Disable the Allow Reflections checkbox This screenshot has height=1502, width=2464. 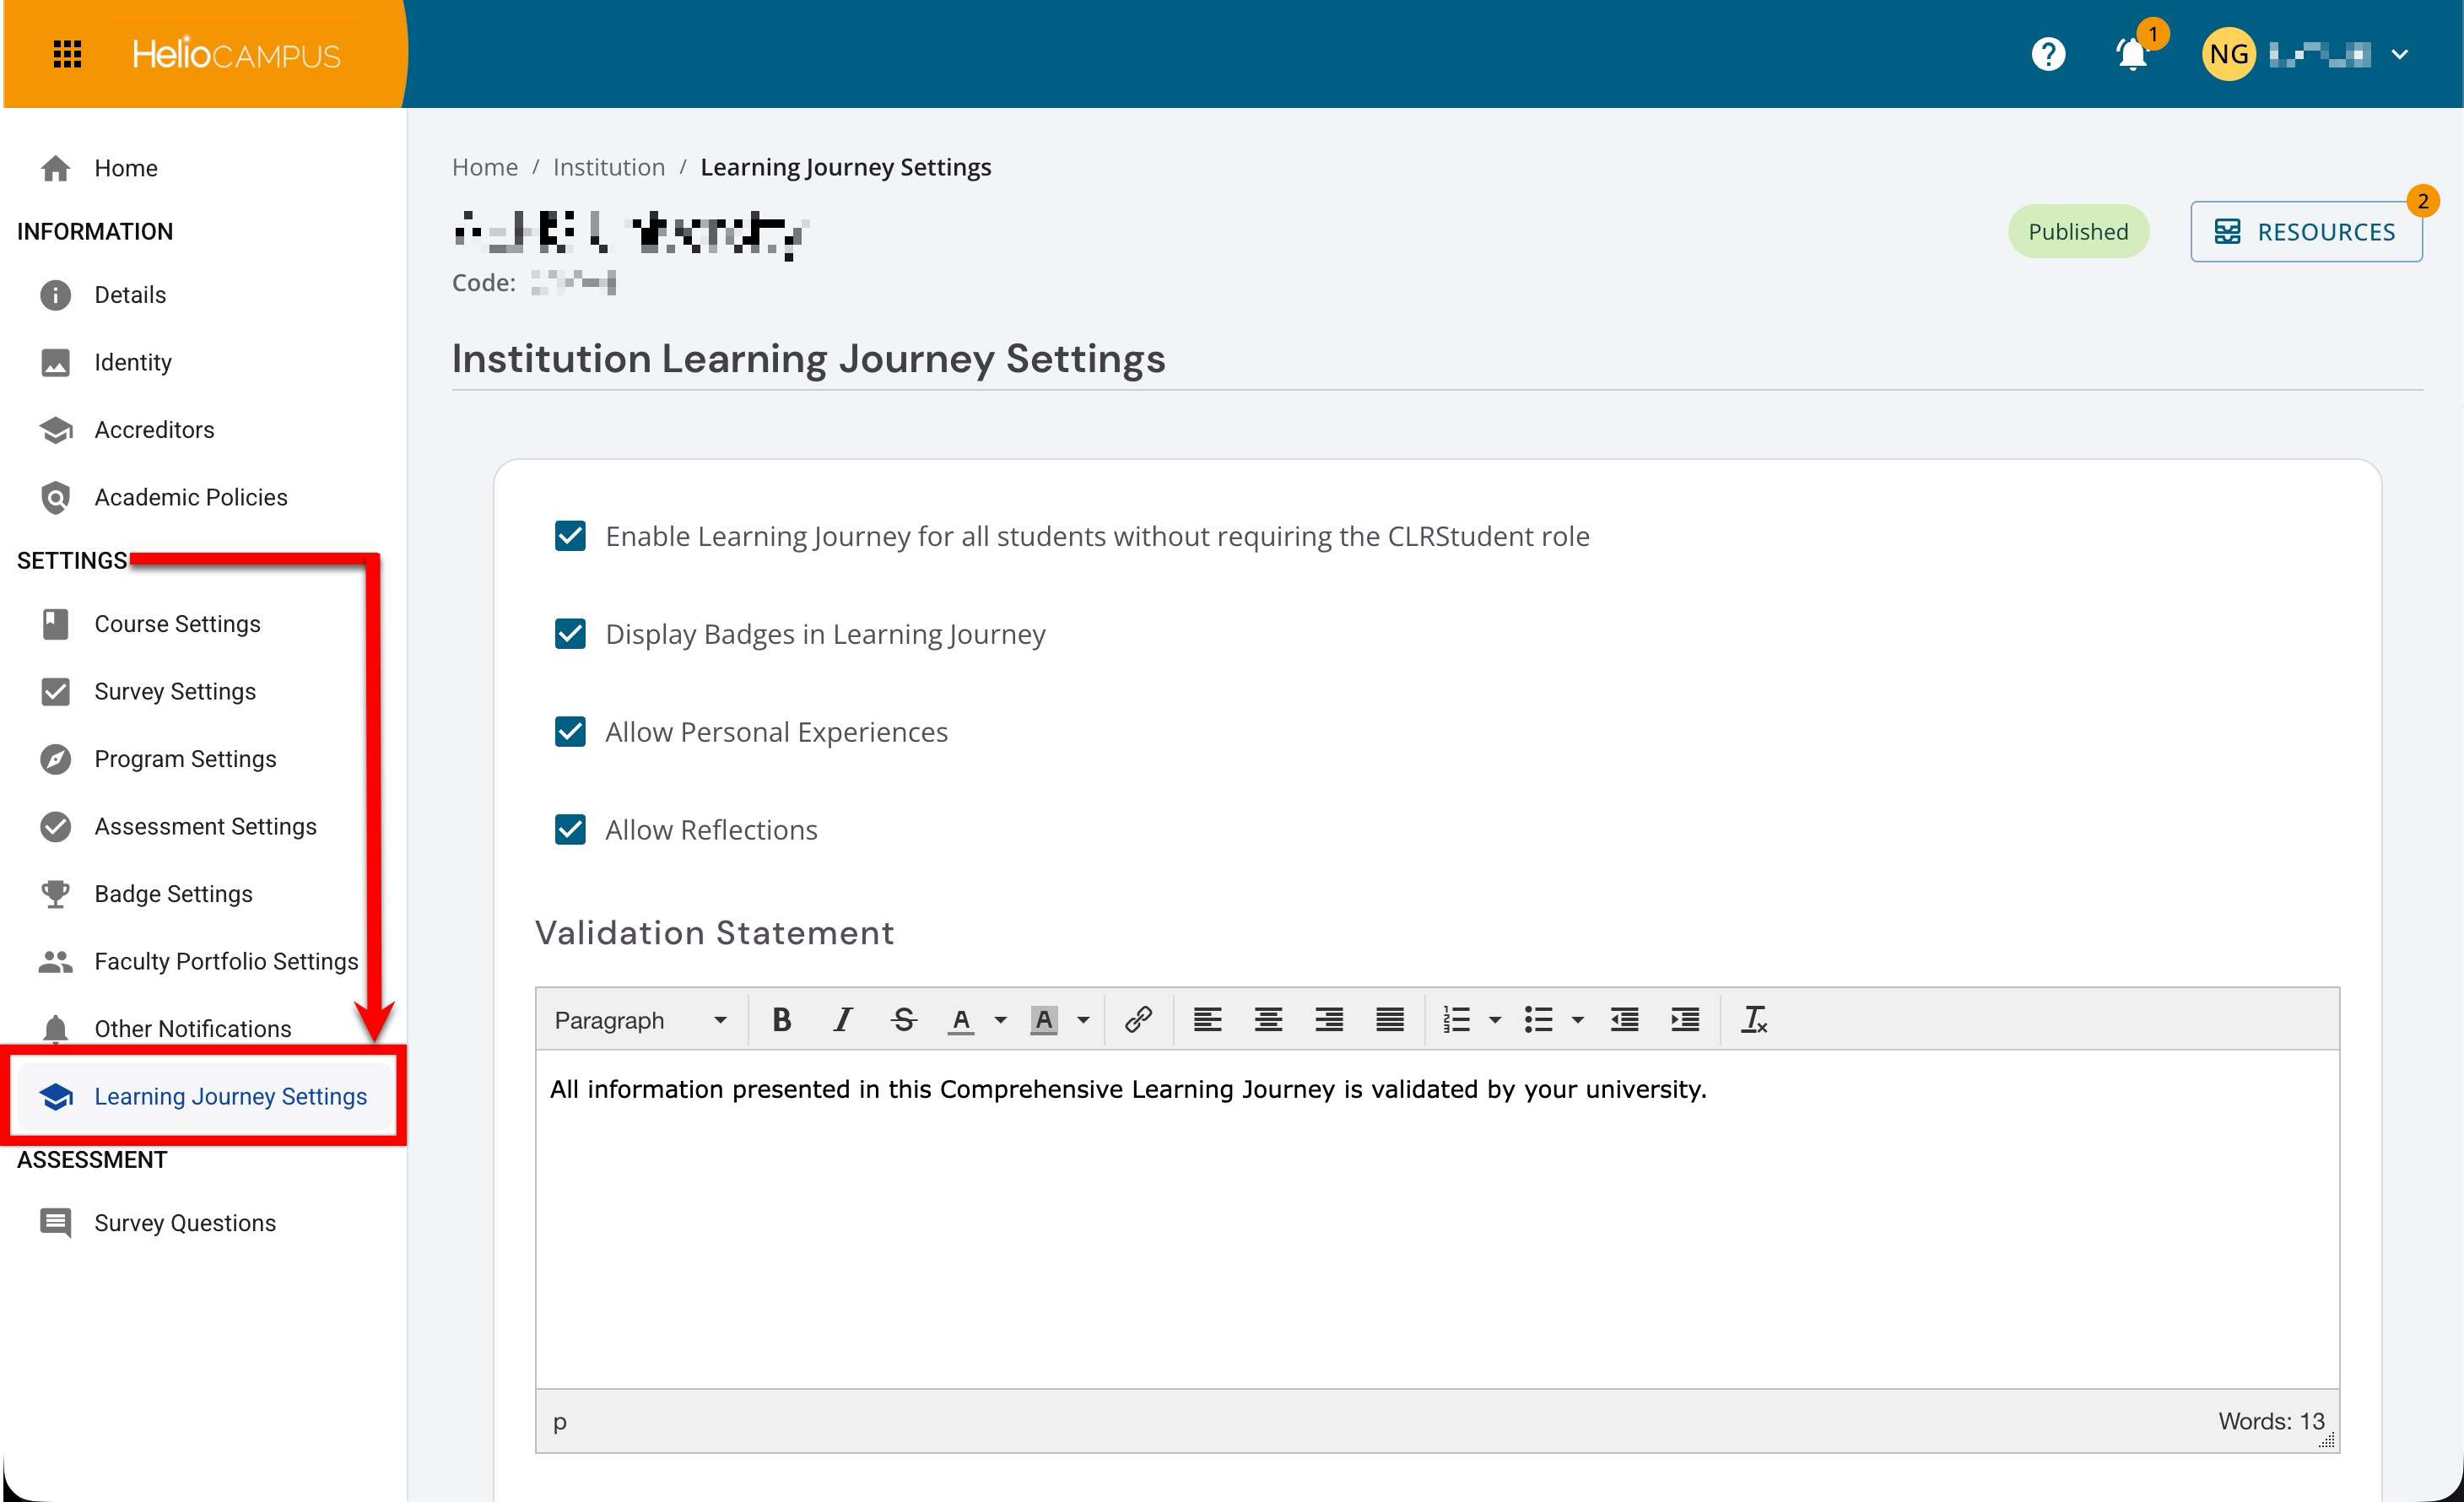pos(570,830)
